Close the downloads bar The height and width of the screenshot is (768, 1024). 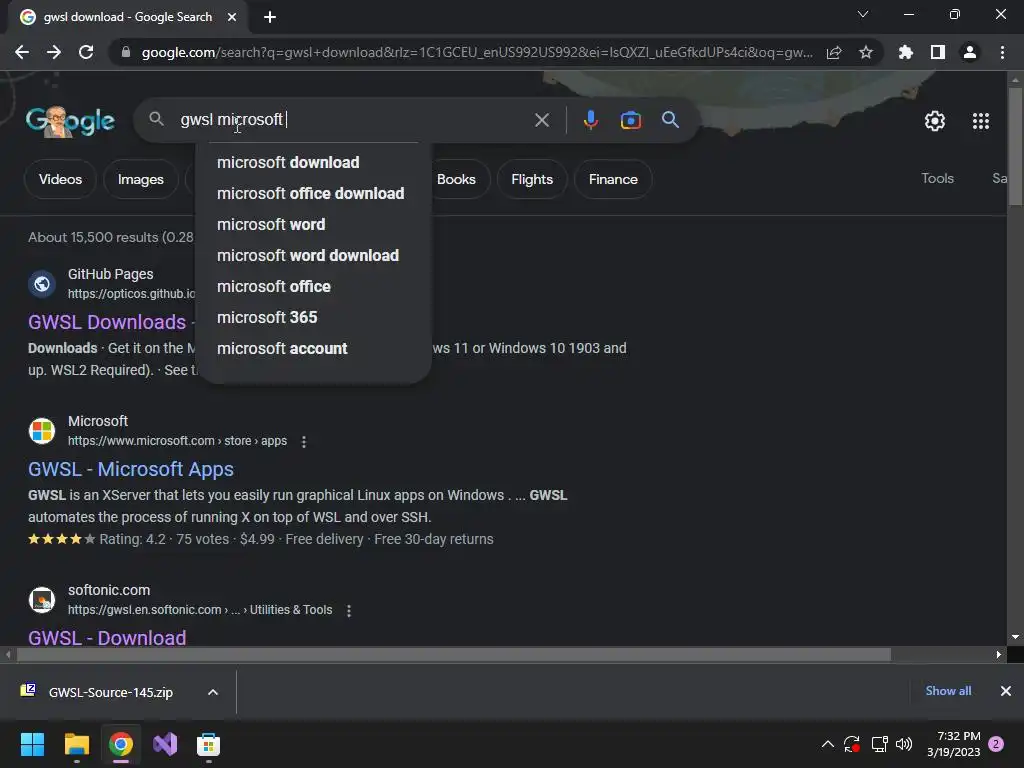(x=1006, y=691)
